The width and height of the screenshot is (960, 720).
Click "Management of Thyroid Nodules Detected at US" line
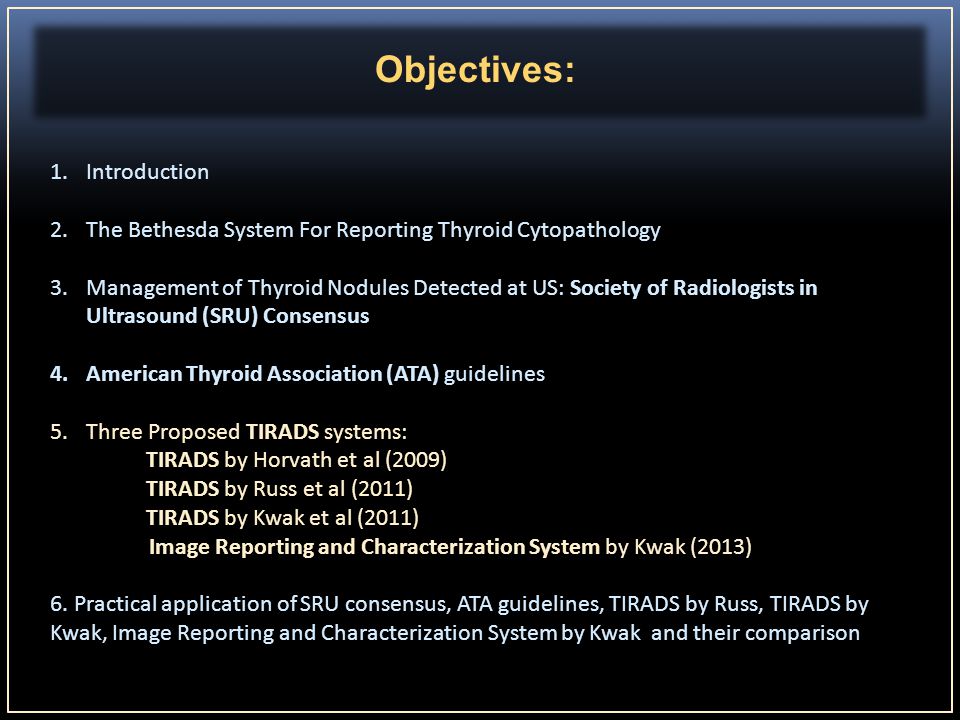tap(451, 288)
